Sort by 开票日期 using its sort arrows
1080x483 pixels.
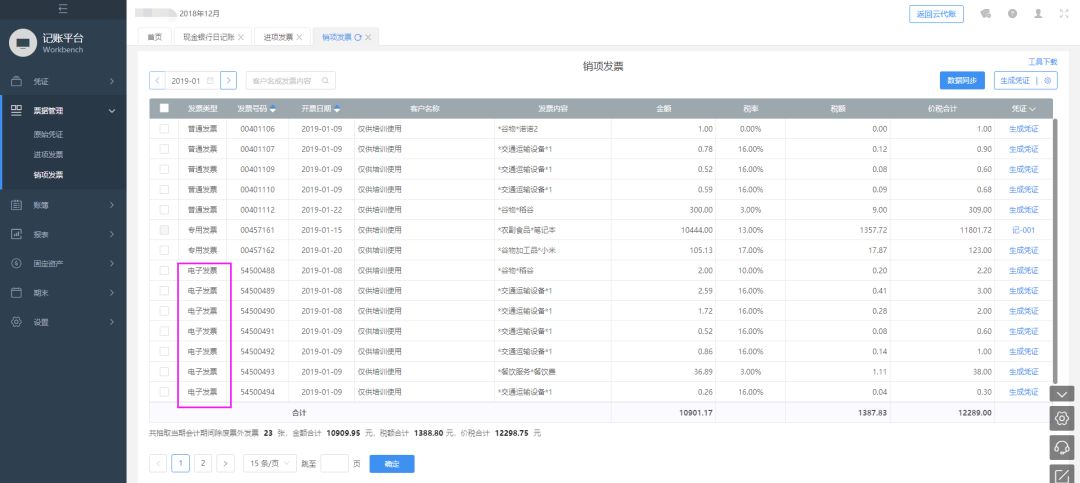[337, 108]
